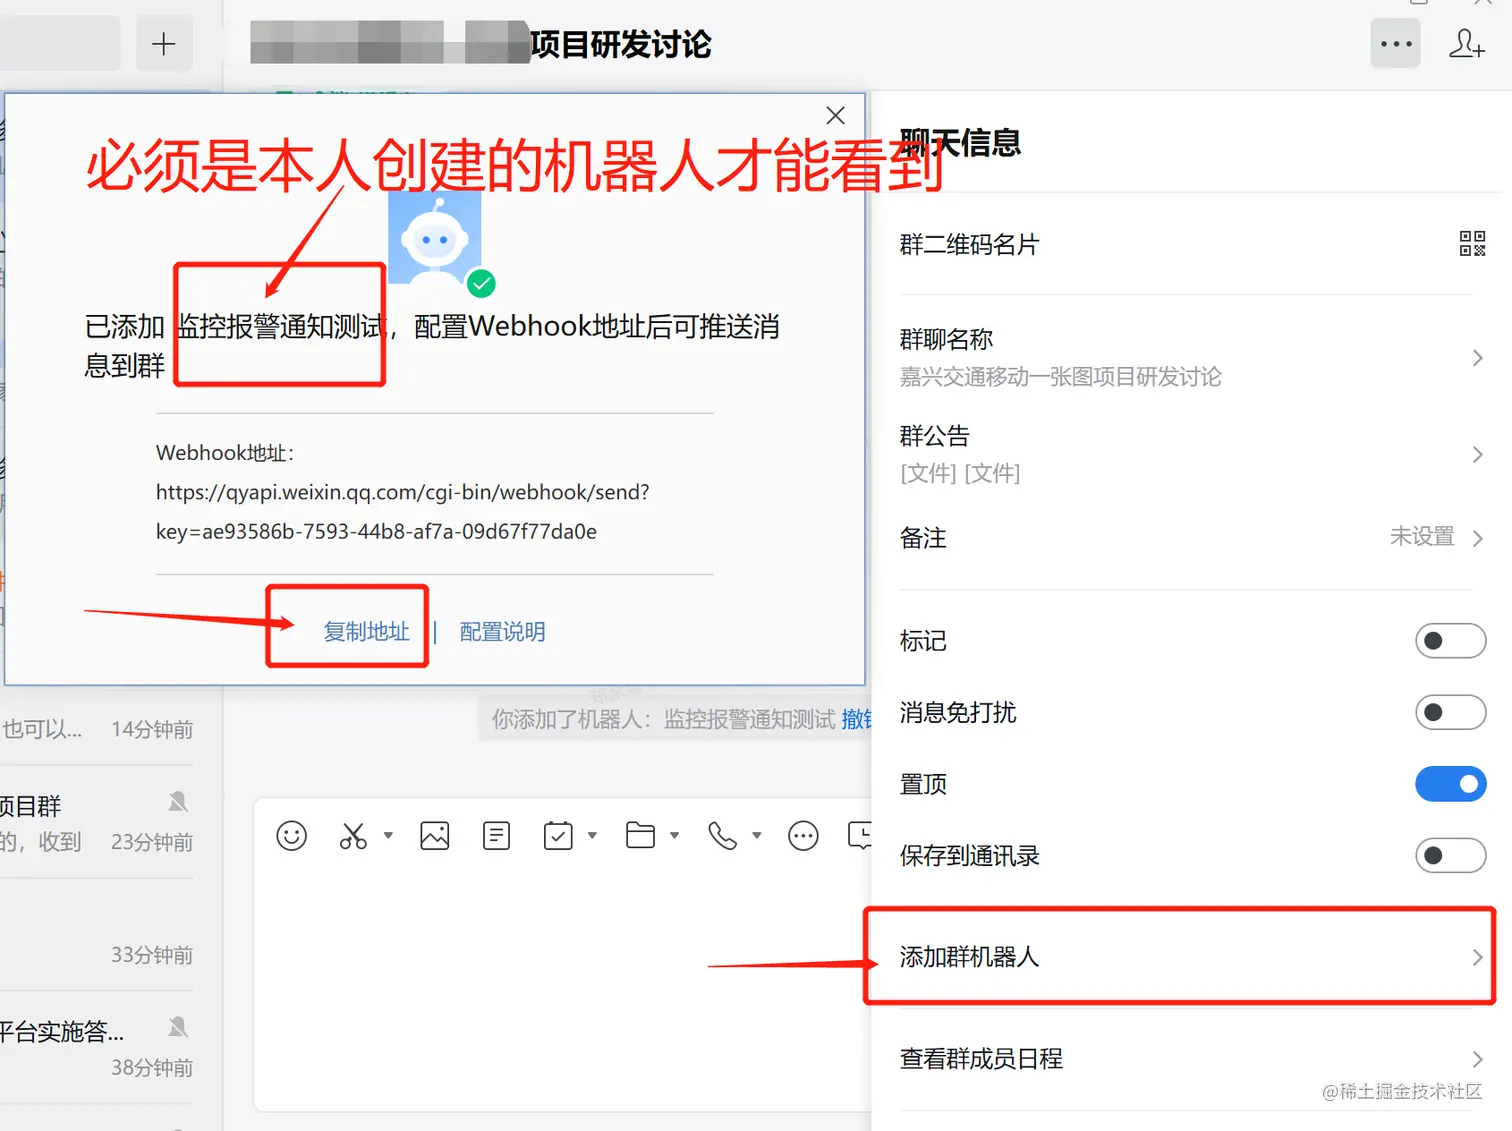Open the send image tool
Image resolution: width=1512 pixels, height=1131 pixels.
coord(434,835)
